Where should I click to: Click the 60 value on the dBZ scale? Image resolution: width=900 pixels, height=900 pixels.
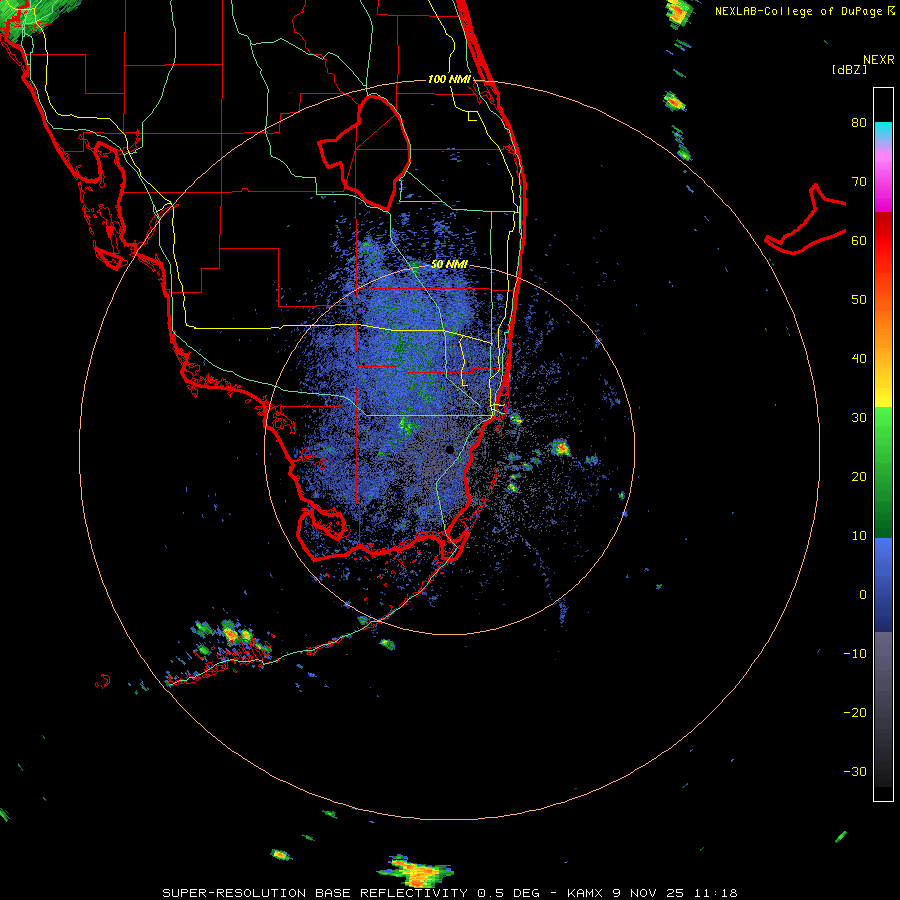point(859,240)
